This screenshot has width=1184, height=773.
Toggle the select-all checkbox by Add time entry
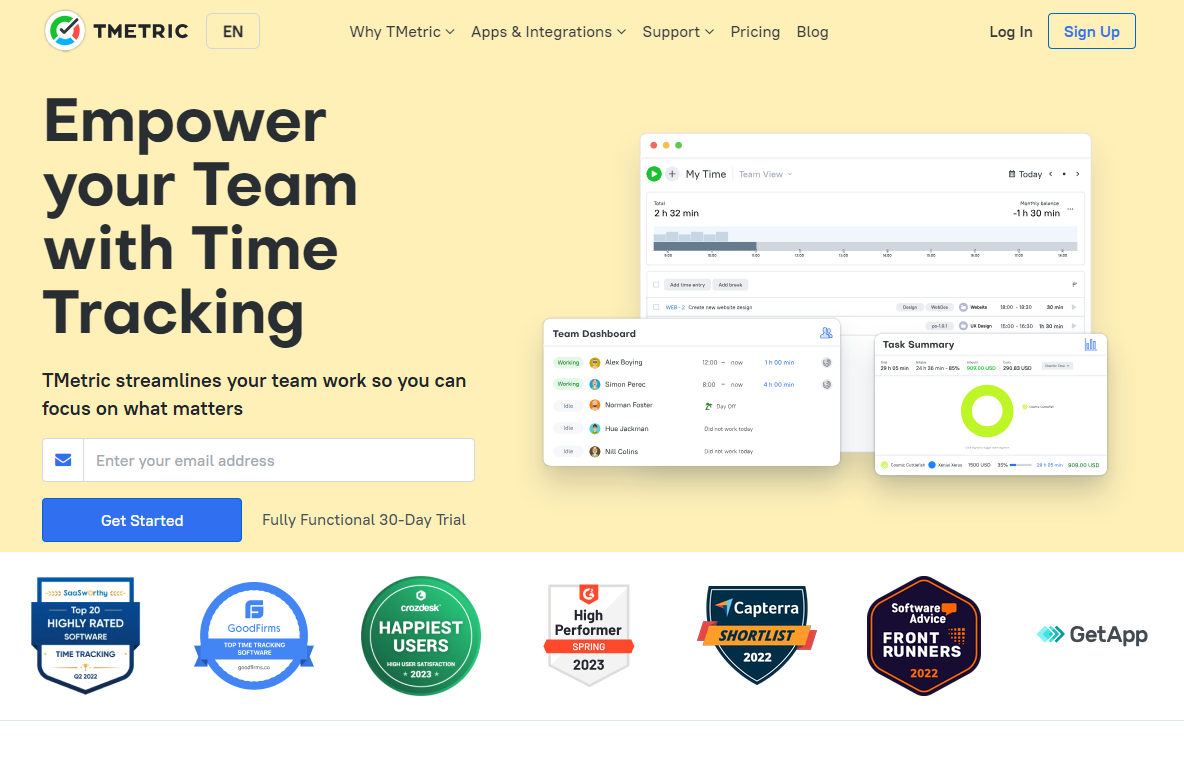[656, 285]
